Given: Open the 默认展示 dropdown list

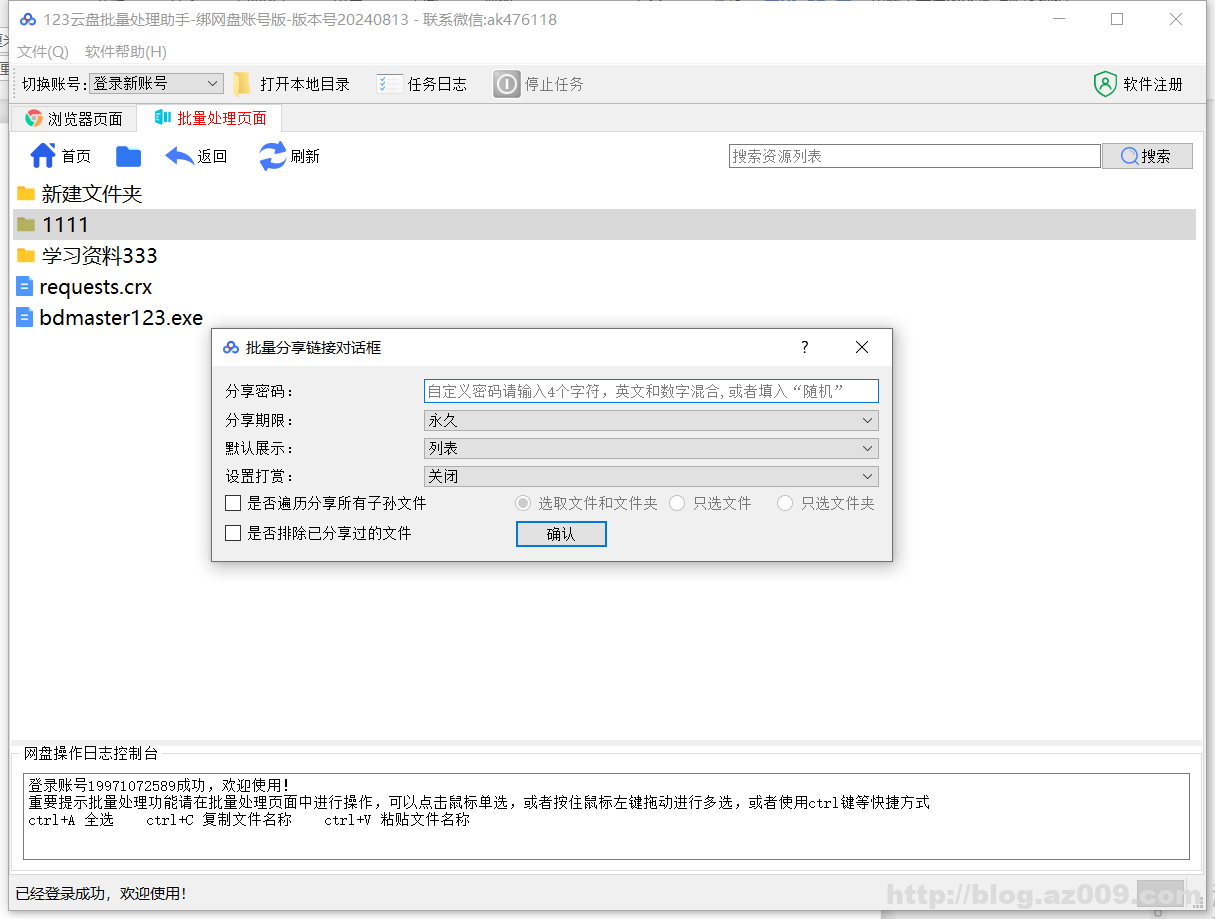Looking at the screenshot, I should tap(651, 449).
